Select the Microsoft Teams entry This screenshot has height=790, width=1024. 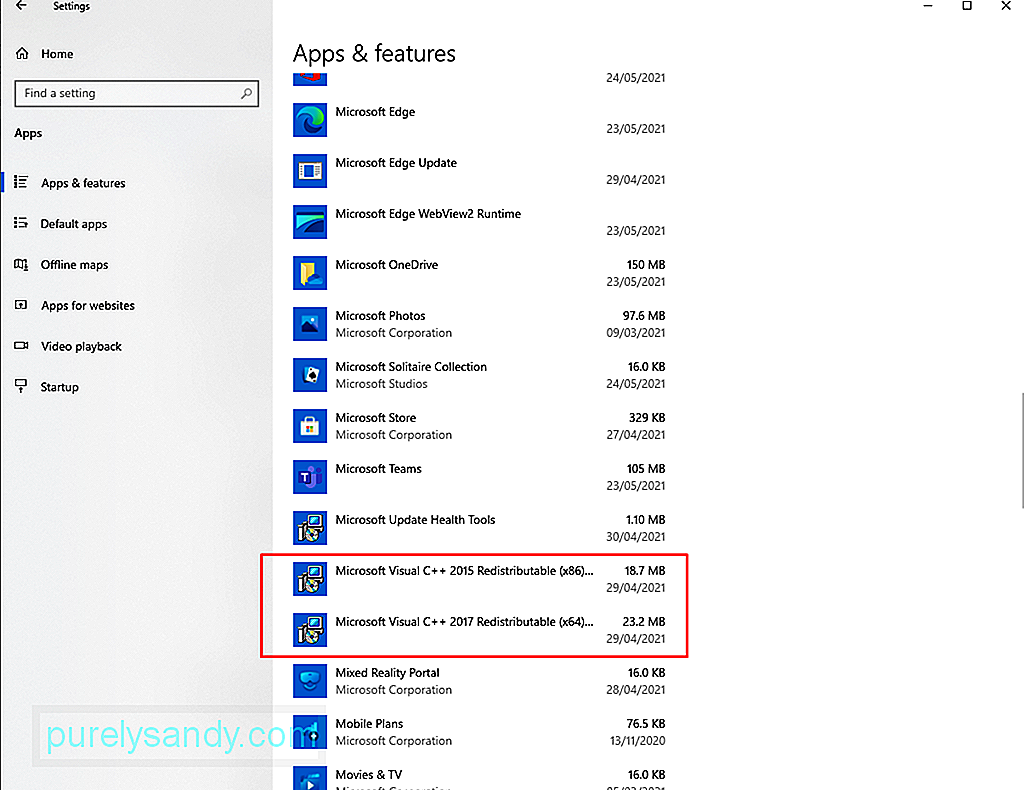point(479,477)
